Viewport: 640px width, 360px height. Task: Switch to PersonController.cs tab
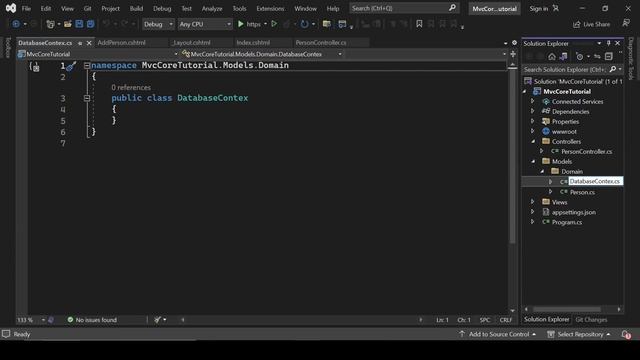[x=321, y=42]
